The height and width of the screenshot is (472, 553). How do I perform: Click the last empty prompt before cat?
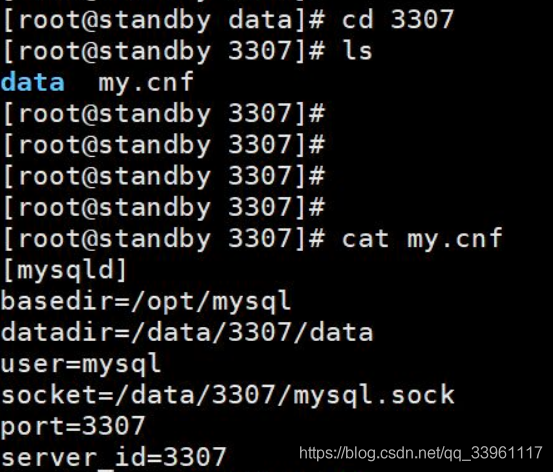point(163,208)
